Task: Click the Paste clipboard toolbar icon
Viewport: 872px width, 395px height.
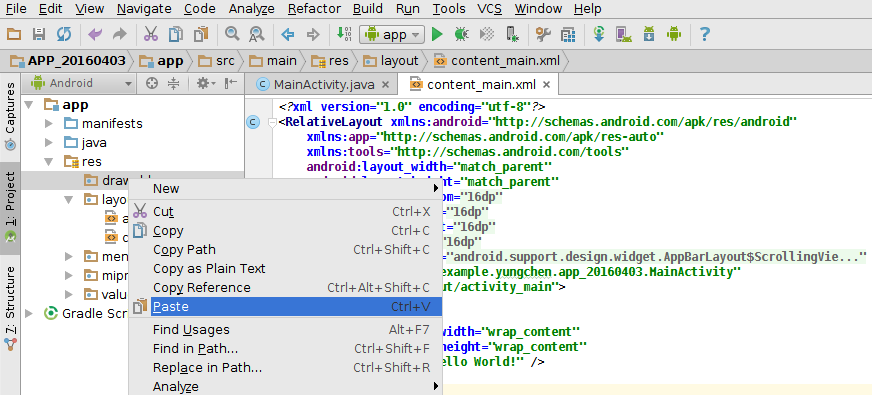Action: 200,34
